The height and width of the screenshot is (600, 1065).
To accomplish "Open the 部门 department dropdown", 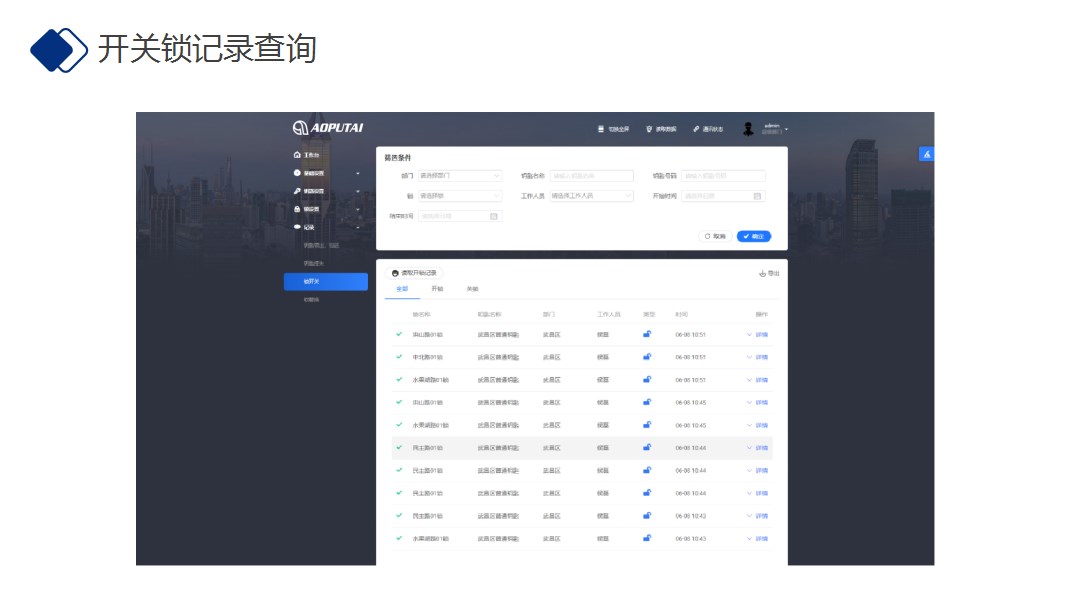I will 460,176.
